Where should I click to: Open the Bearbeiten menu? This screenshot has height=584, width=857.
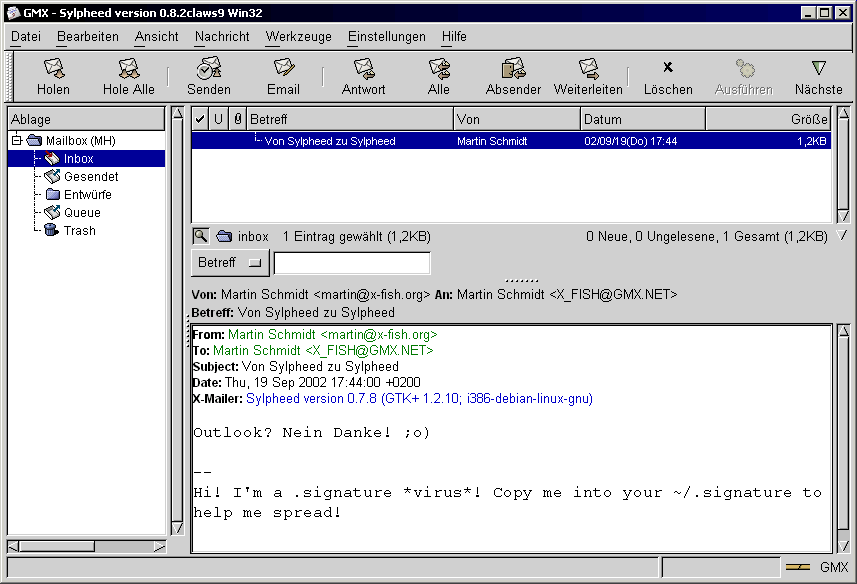tap(87, 37)
